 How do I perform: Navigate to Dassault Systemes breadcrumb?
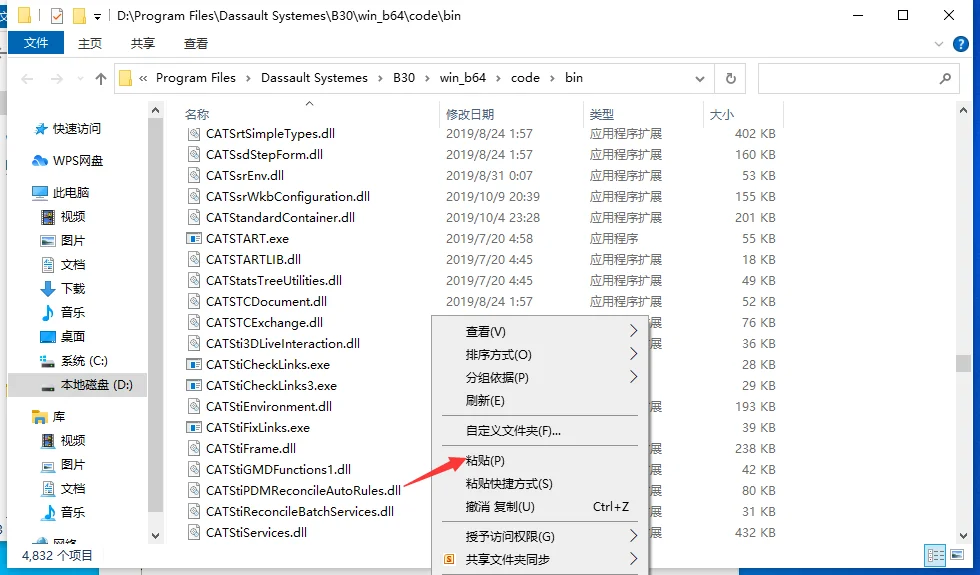314,78
